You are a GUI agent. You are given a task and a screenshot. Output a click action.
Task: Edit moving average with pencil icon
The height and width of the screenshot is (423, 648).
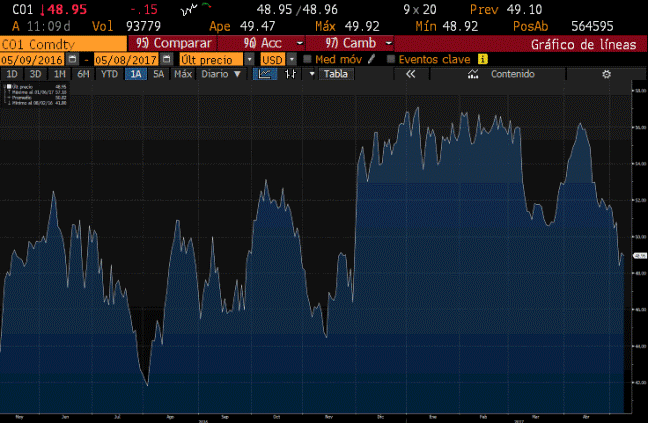(372, 59)
